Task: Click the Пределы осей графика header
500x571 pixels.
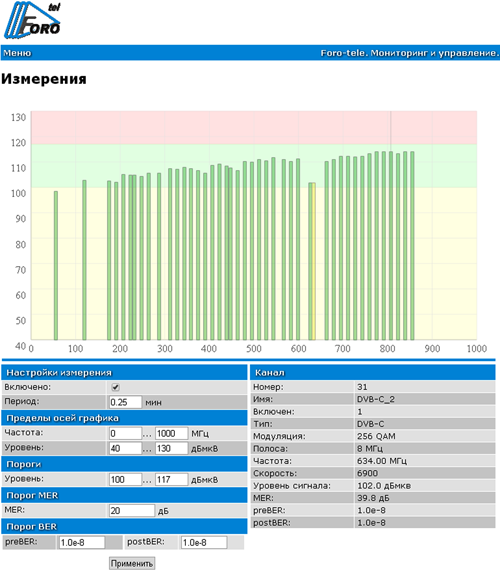Action: [124, 418]
